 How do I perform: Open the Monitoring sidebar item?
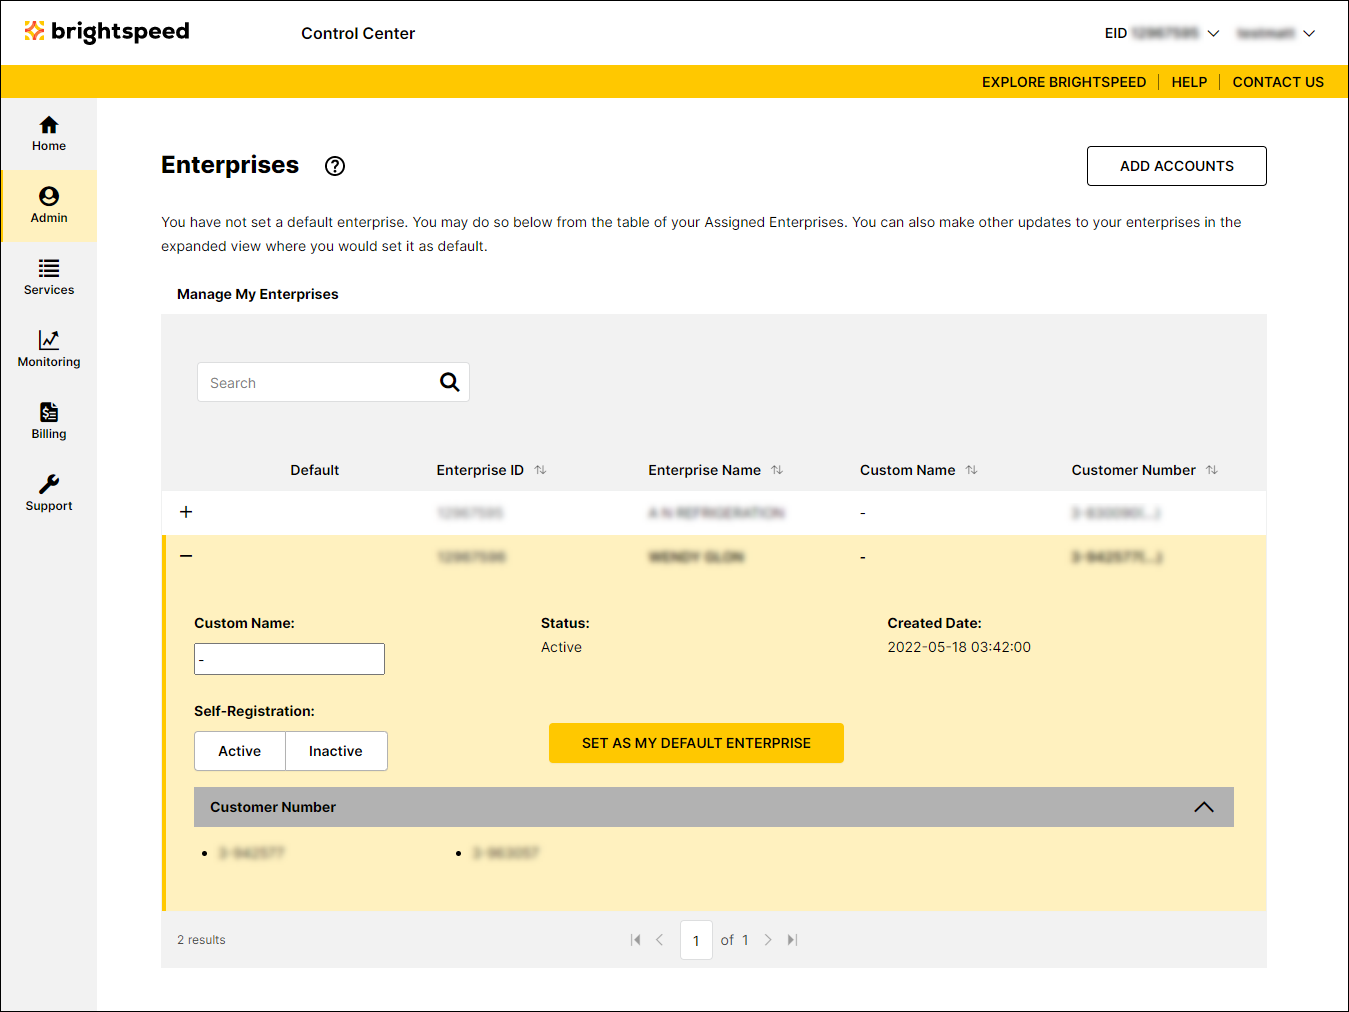click(x=49, y=350)
